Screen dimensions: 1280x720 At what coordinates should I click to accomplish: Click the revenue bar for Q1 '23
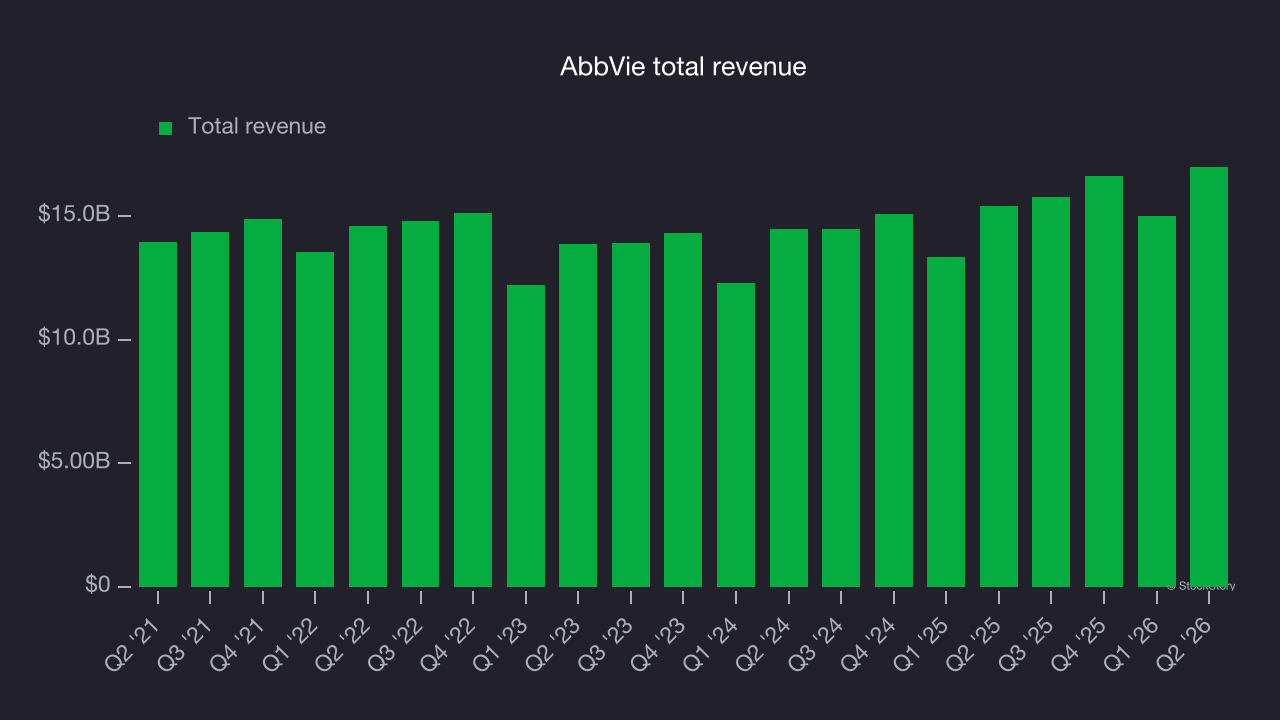(526, 436)
